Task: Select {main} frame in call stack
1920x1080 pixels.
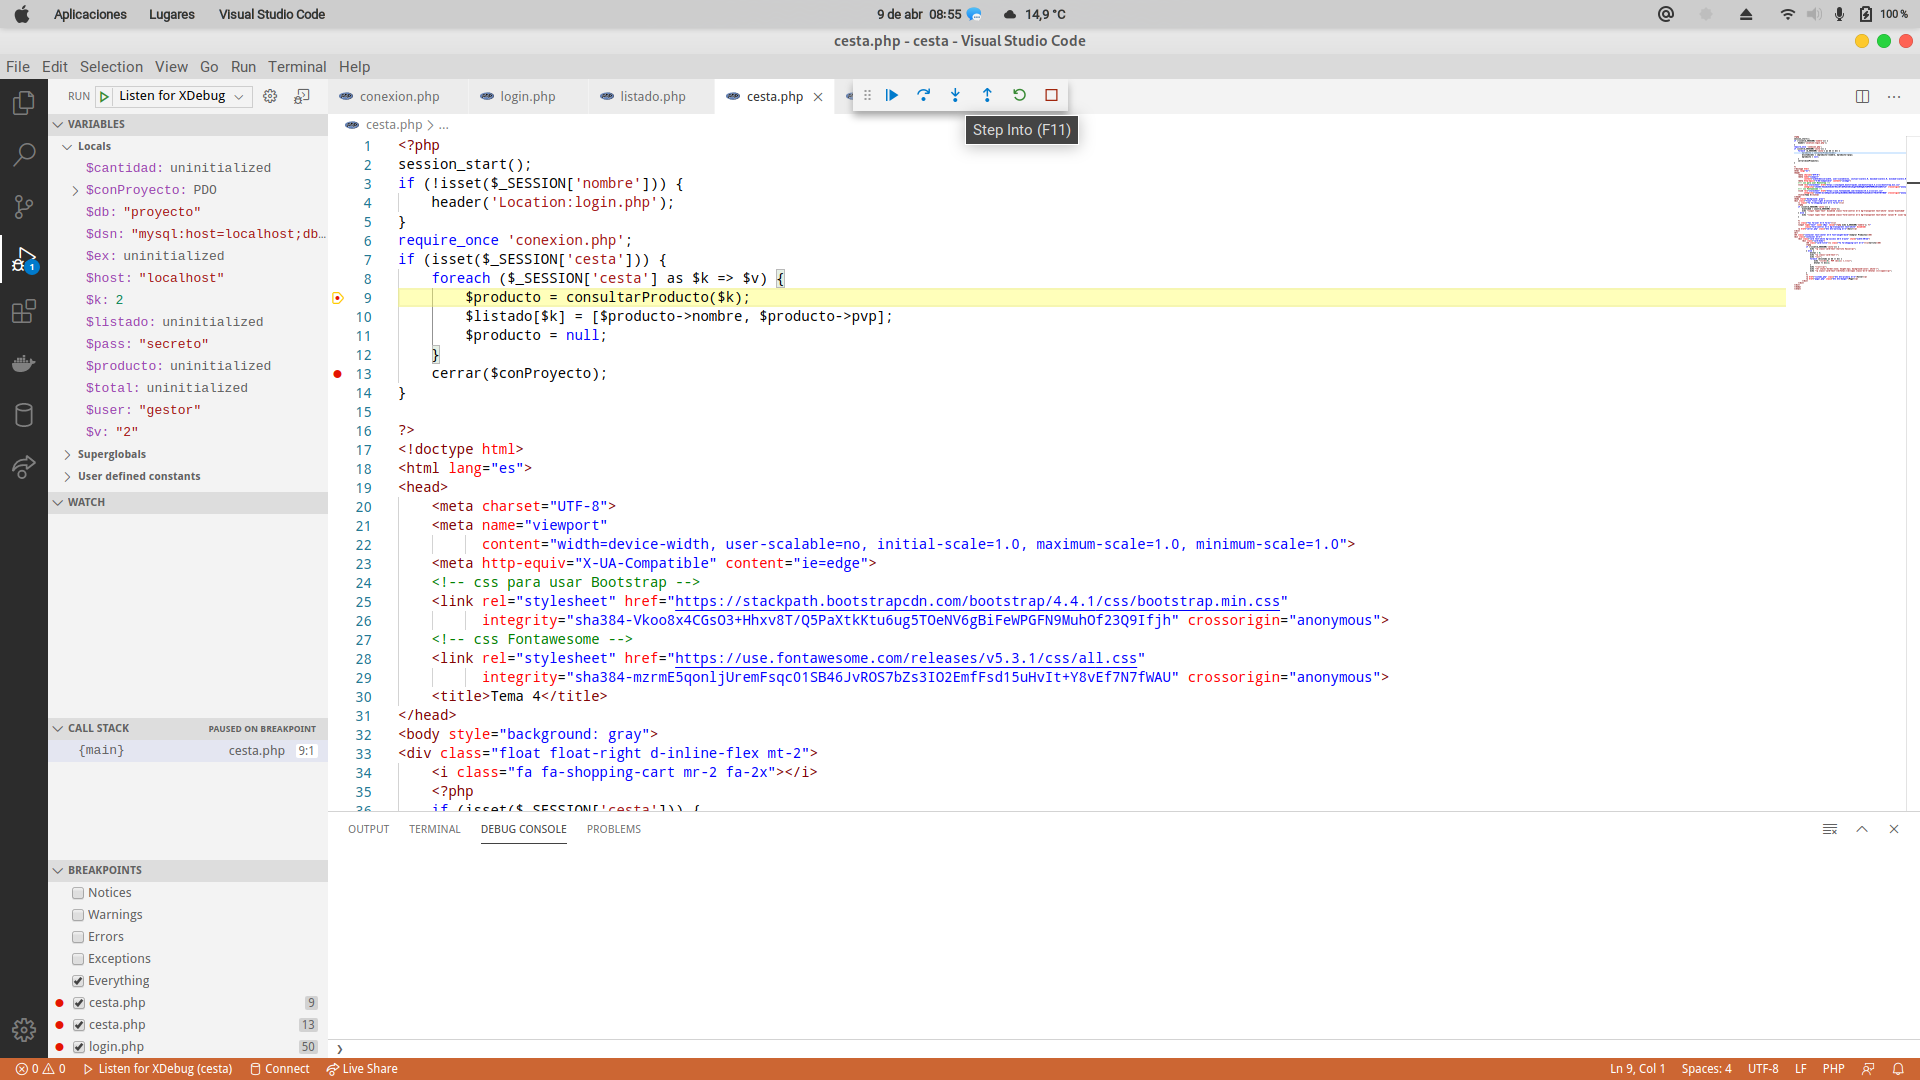Action: (x=188, y=751)
